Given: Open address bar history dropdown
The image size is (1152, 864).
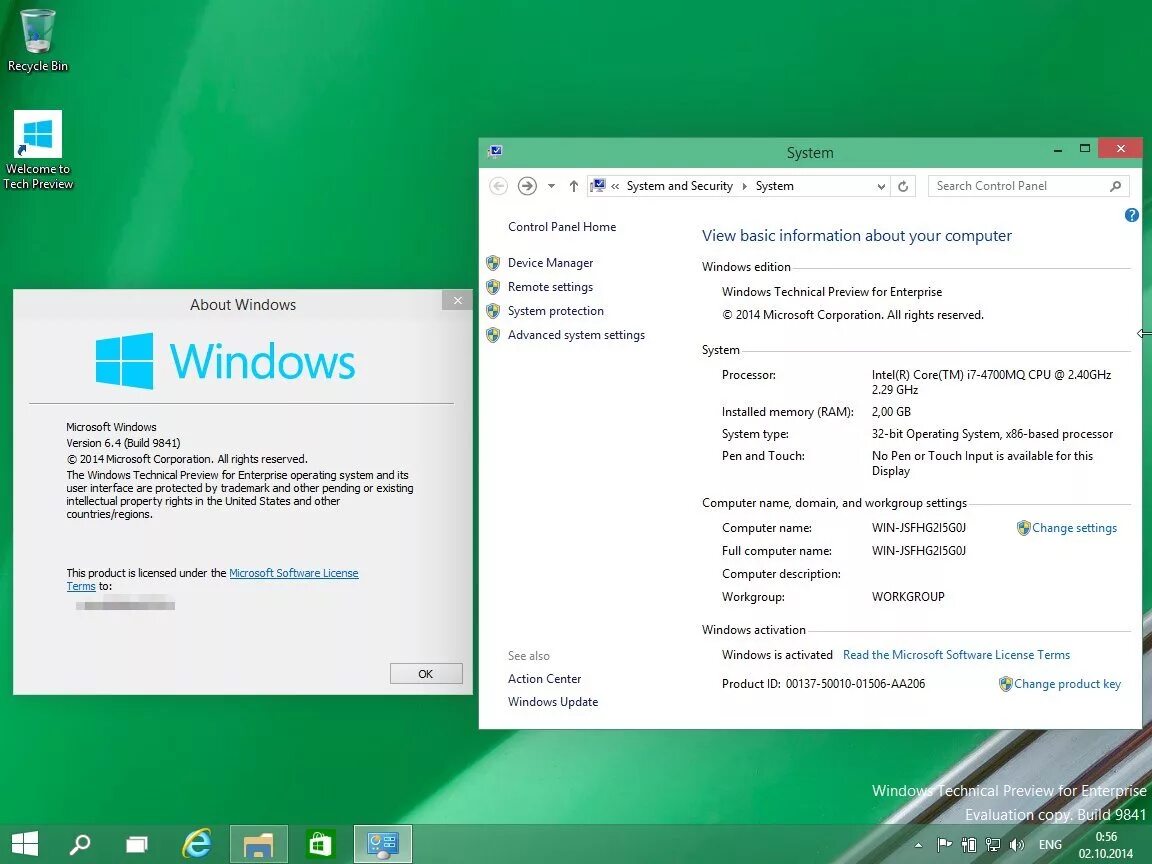Looking at the screenshot, I should click(x=881, y=187).
